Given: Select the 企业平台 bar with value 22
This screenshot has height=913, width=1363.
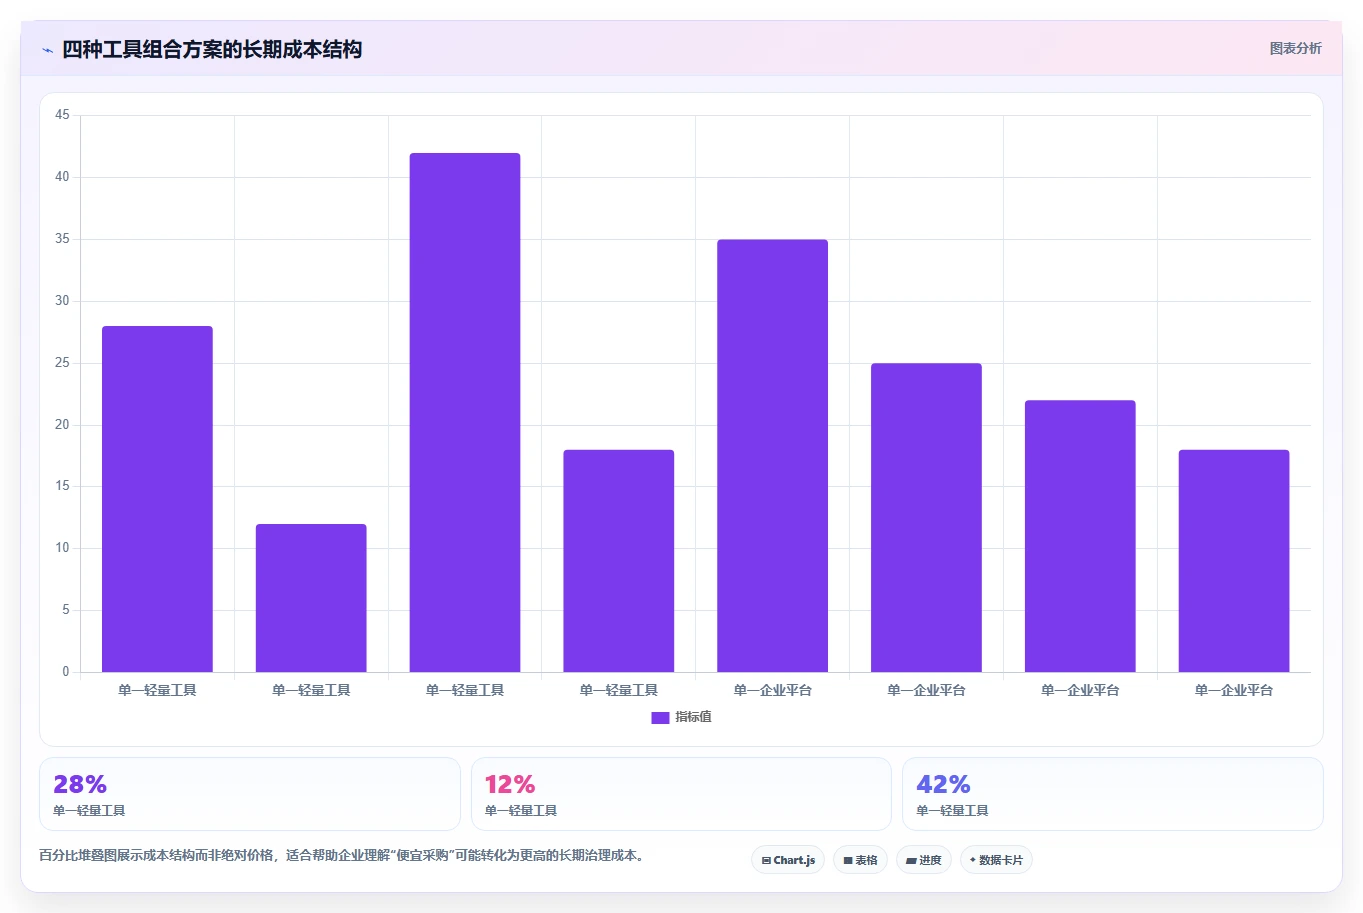Looking at the screenshot, I should [x=1080, y=536].
